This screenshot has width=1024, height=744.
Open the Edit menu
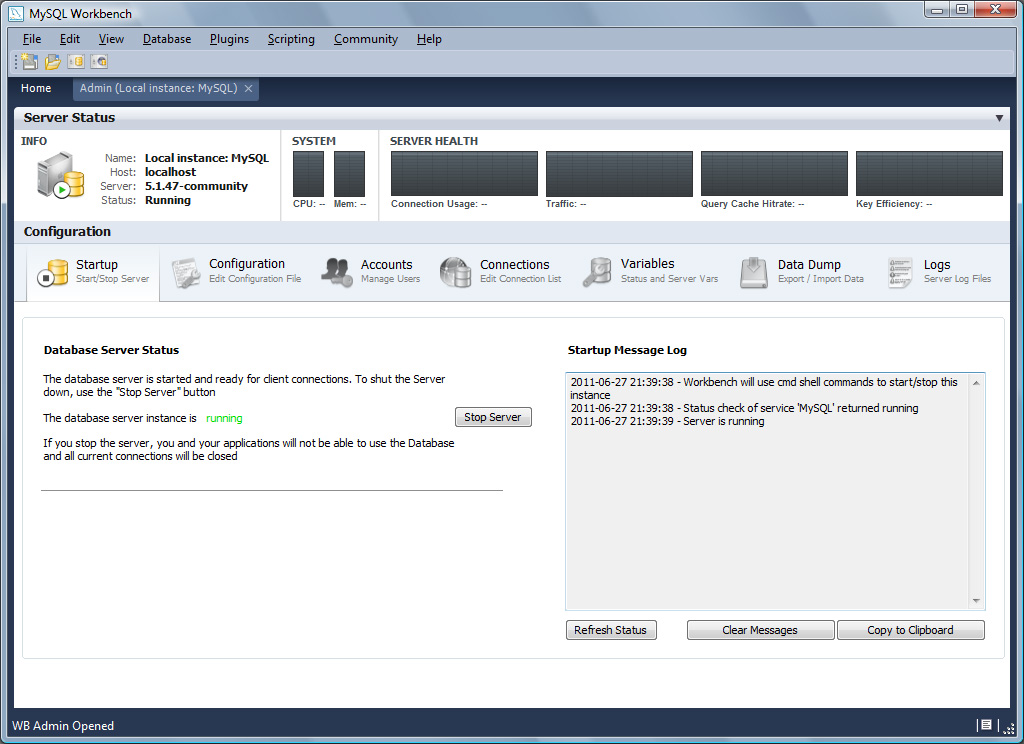pos(69,39)
